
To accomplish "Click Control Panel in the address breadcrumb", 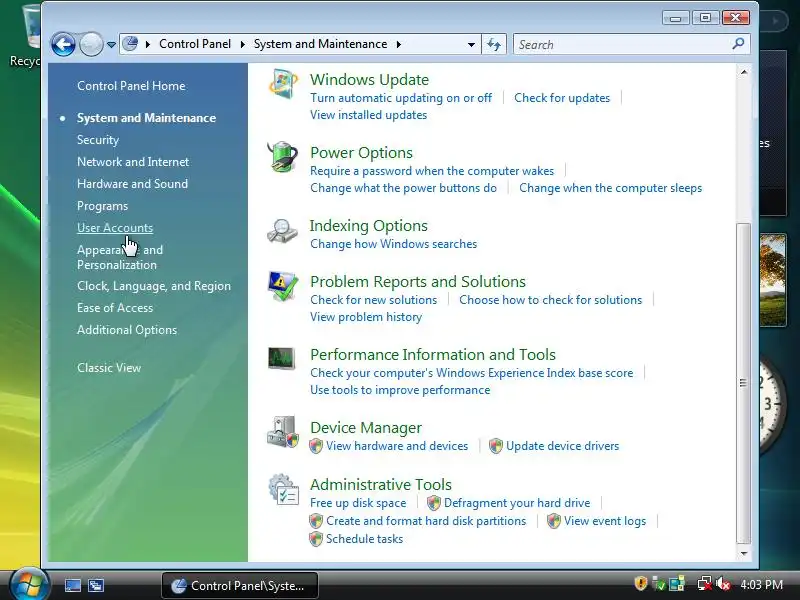I will pyautogui.click(x=195, y=44).
